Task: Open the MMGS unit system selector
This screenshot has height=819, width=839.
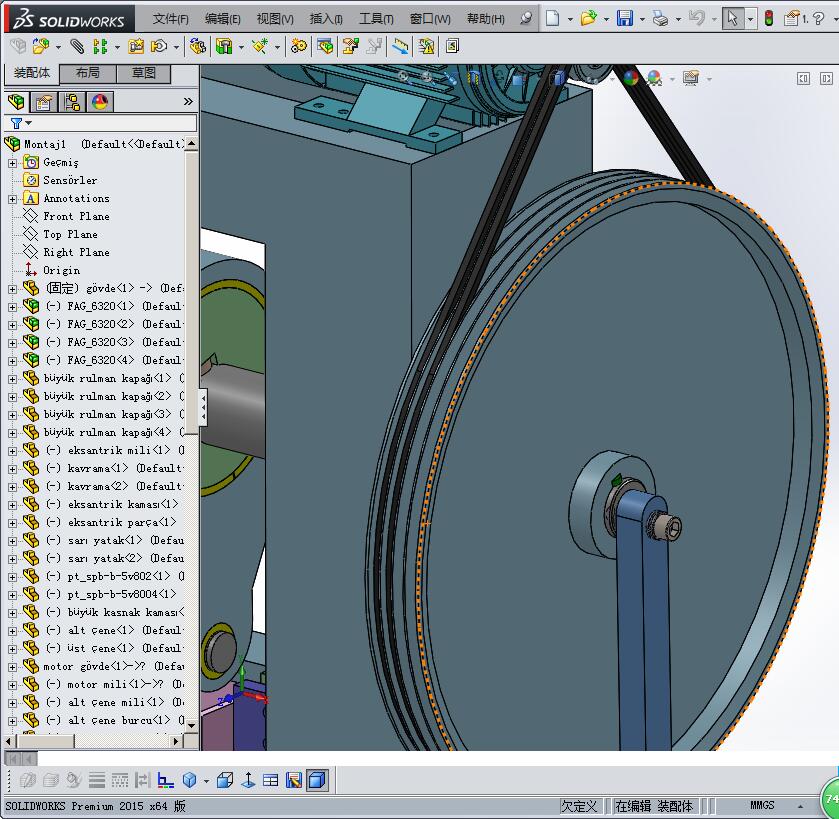Action: 762,806
